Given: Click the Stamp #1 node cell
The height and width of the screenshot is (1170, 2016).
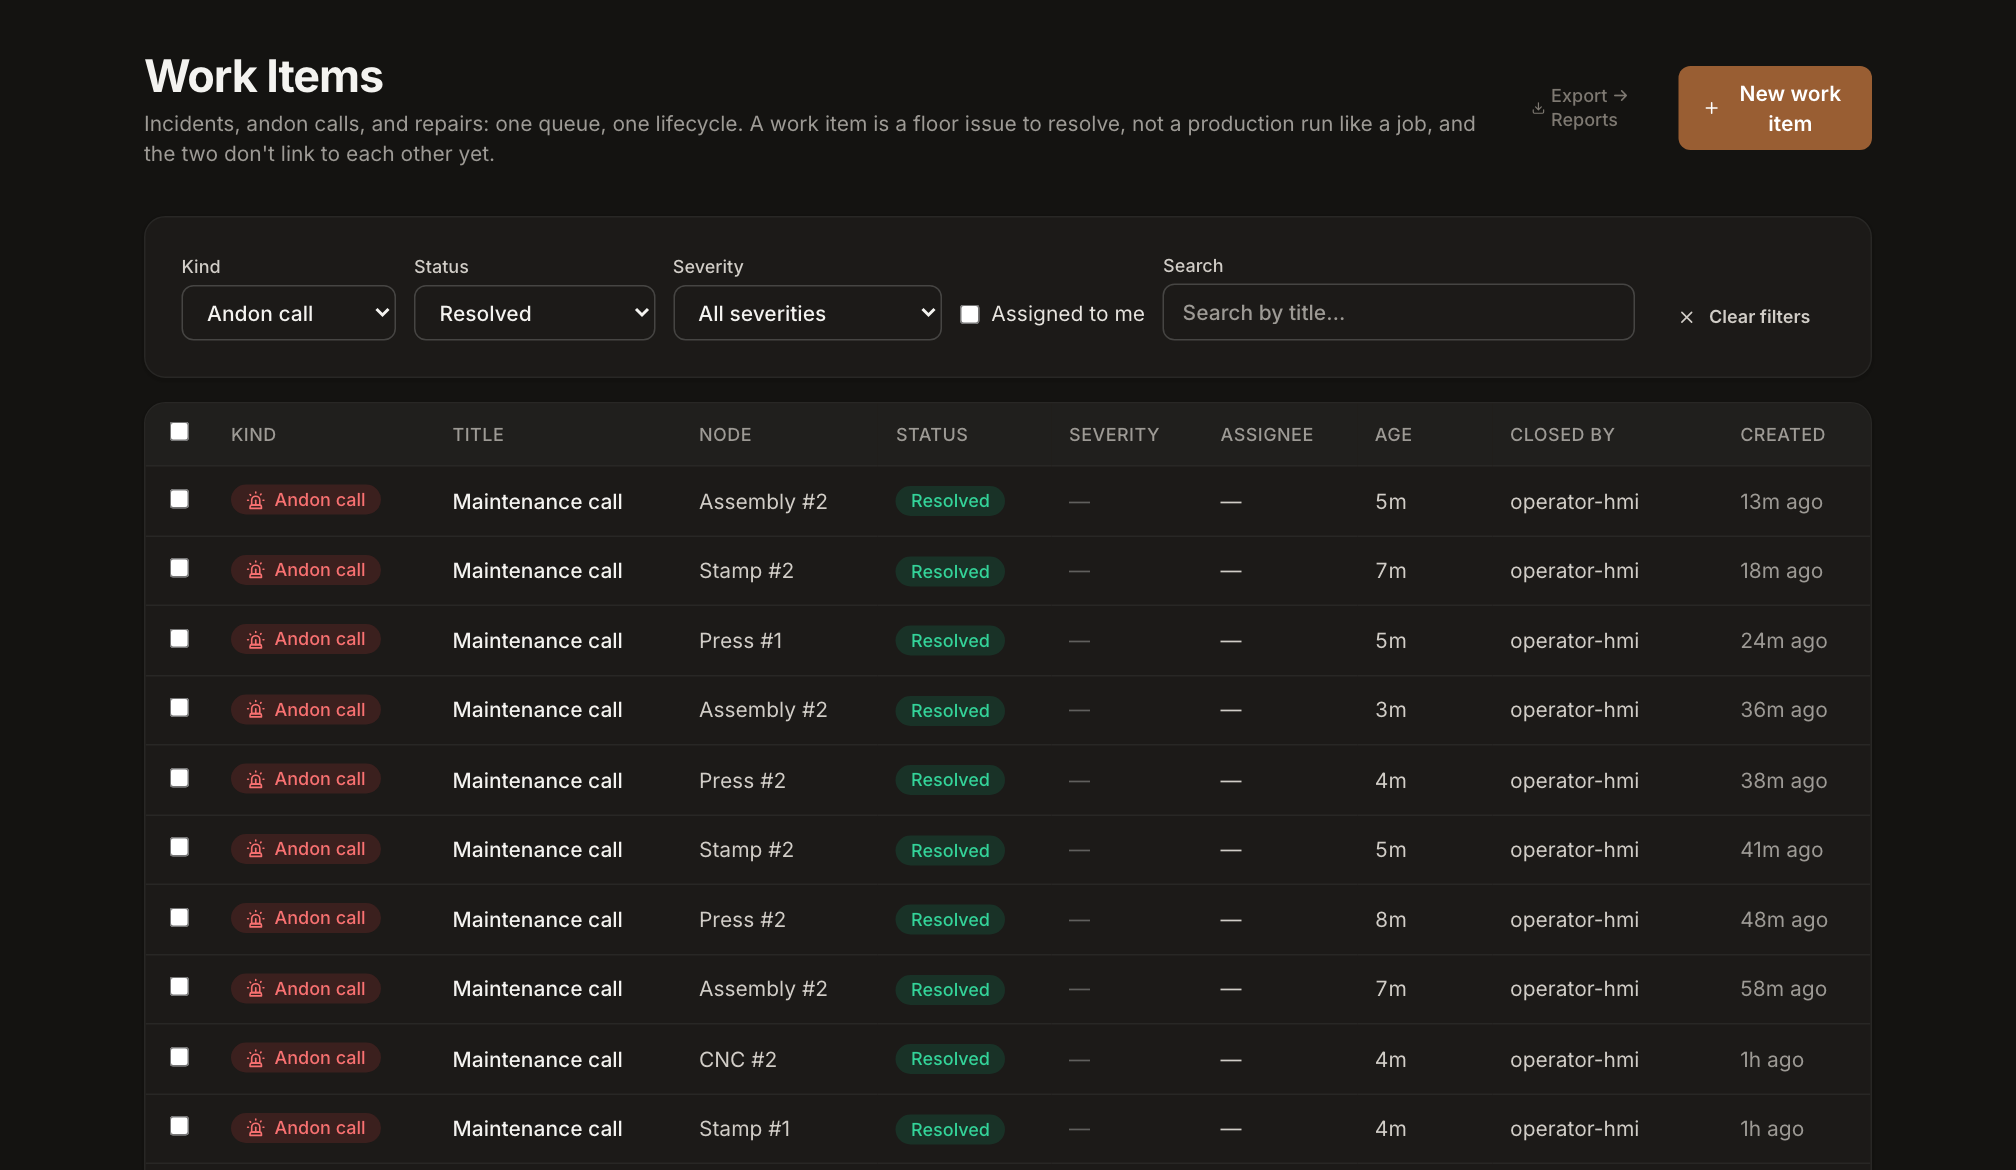Looking at the screenshot, I should (744, 1128).
